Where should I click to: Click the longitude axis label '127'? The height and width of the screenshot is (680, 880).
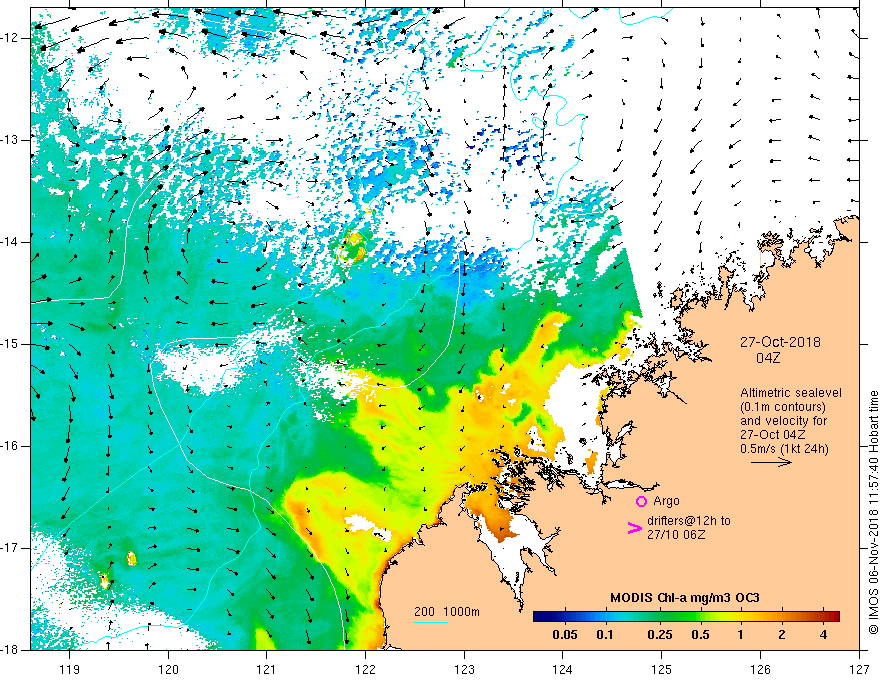859,669
